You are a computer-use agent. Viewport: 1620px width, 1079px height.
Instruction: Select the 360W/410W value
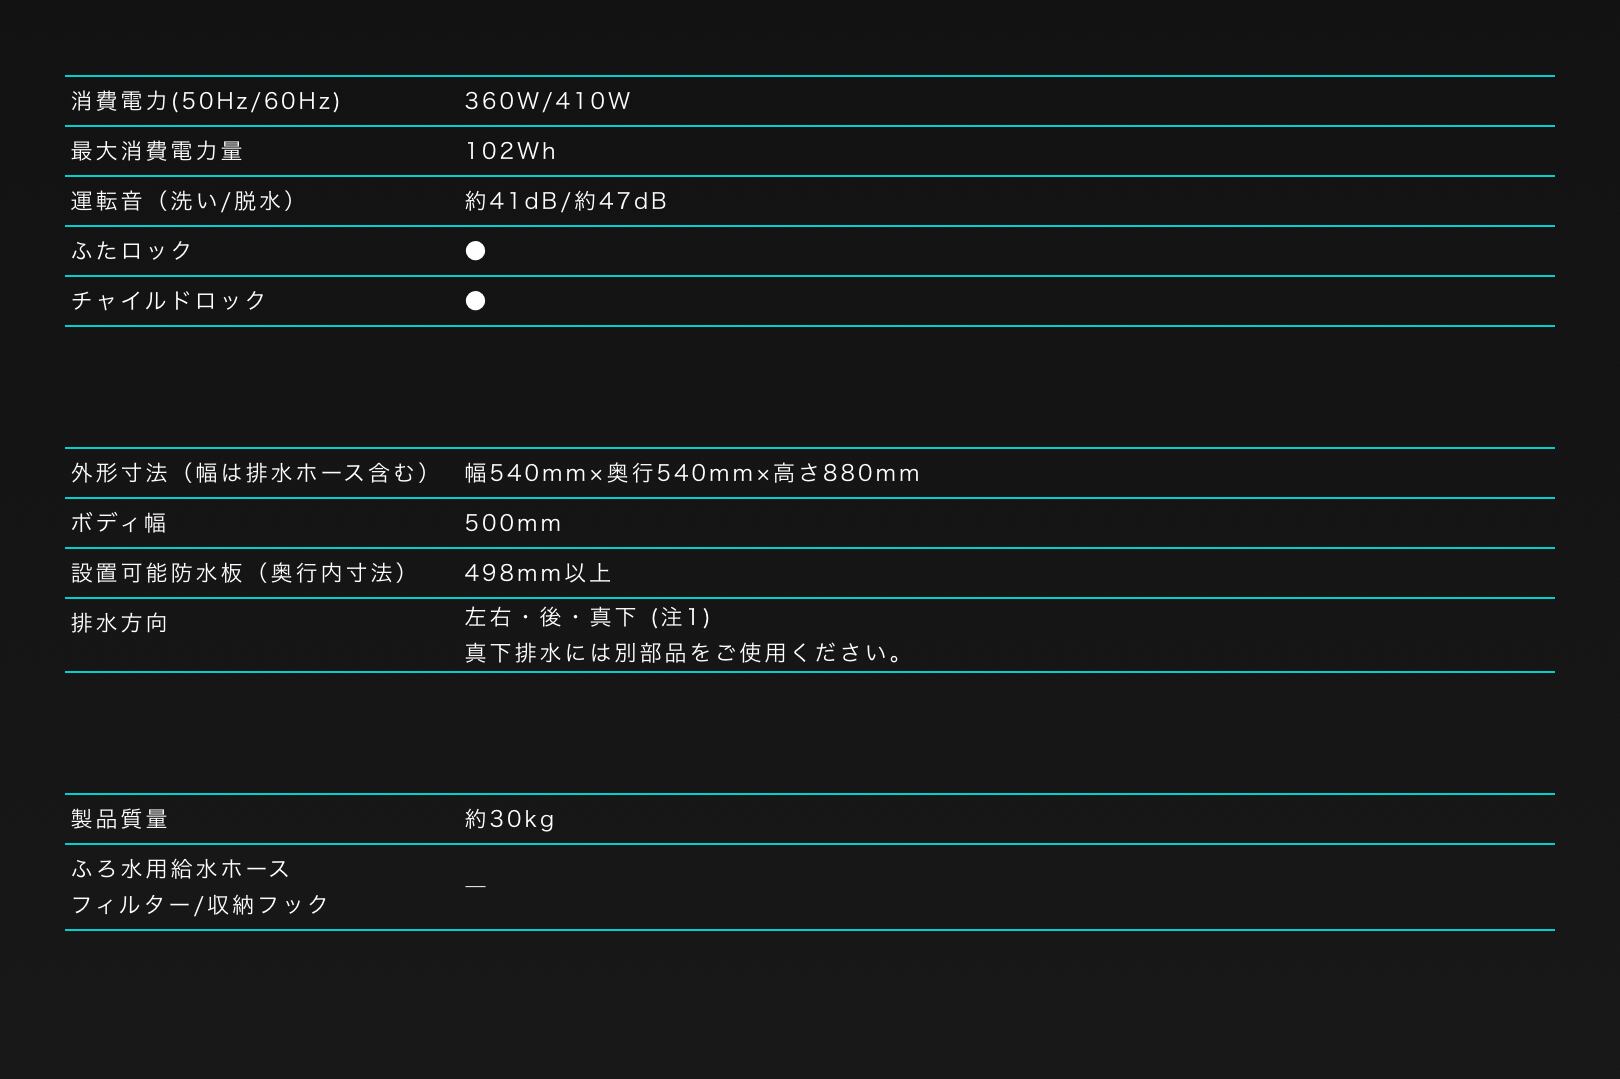(x=547, y=101)
